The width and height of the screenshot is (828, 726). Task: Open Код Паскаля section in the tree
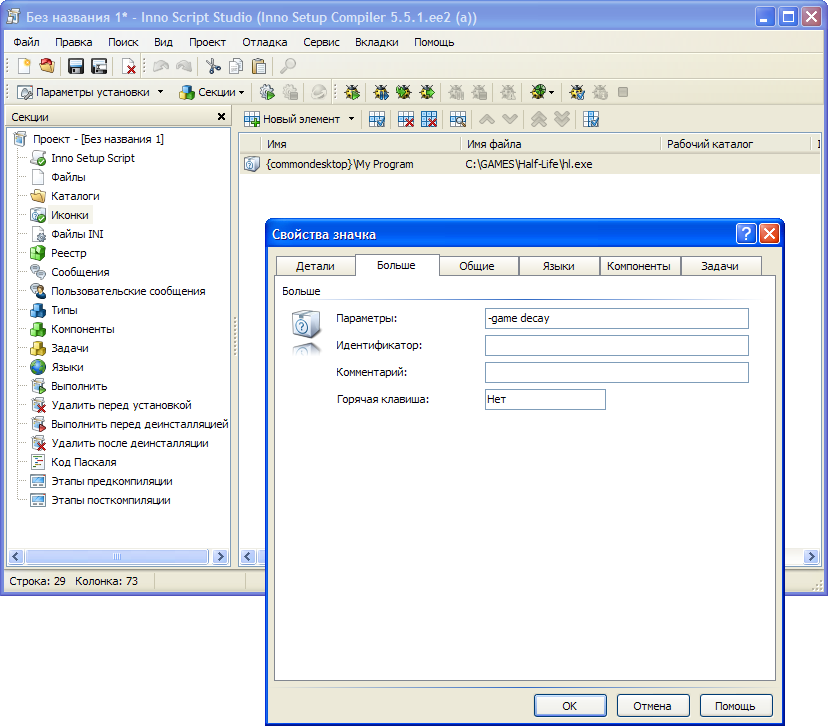tap(83, 462)
